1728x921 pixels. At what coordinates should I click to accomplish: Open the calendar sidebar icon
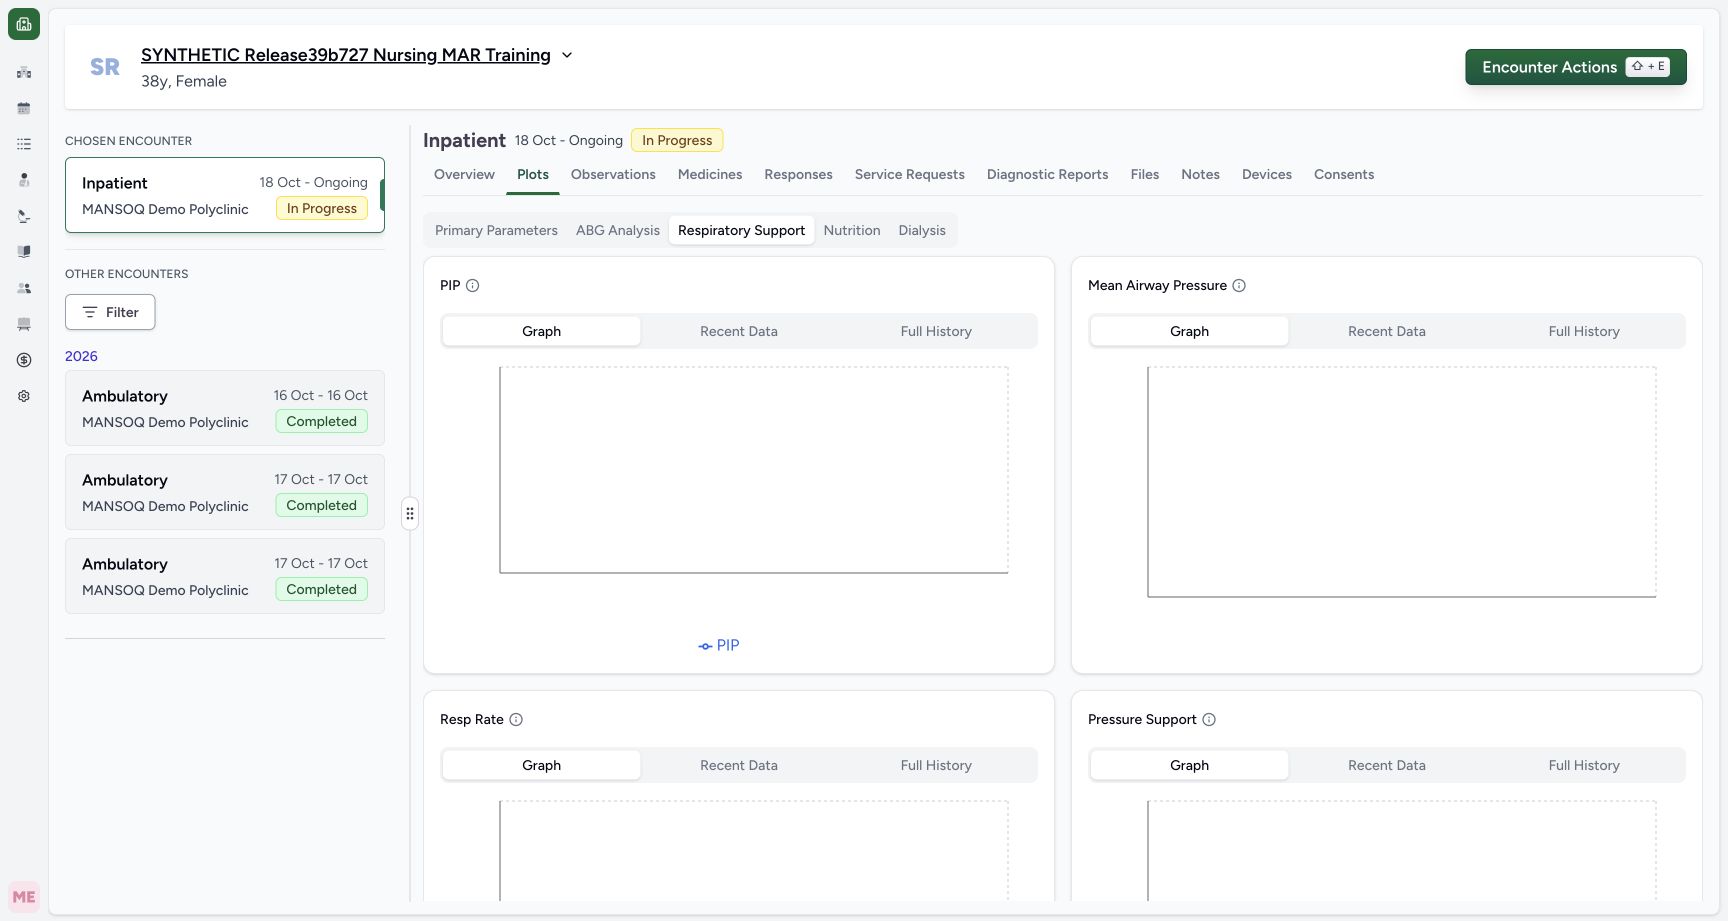(x=24, y=108)
